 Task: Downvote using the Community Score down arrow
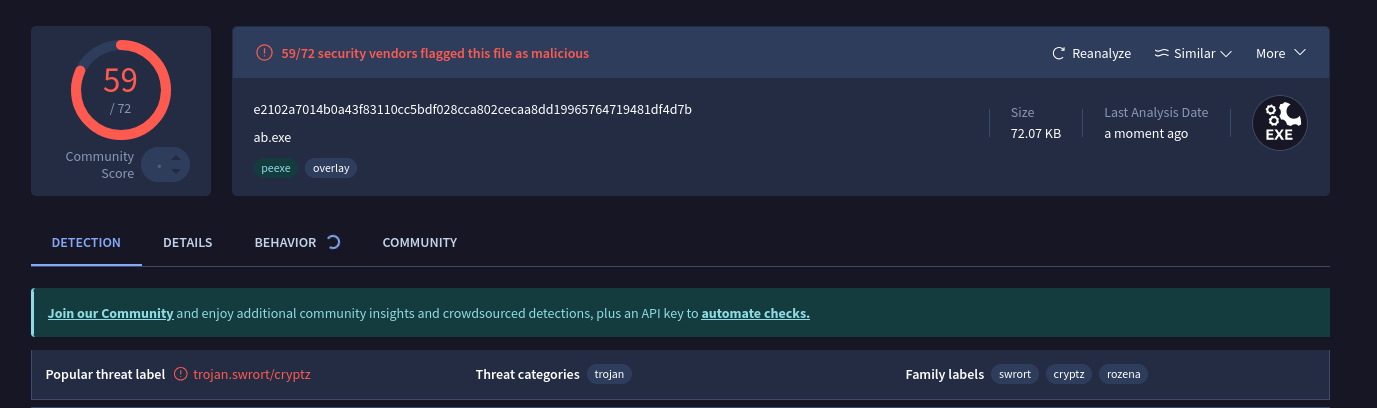(176, 171)
